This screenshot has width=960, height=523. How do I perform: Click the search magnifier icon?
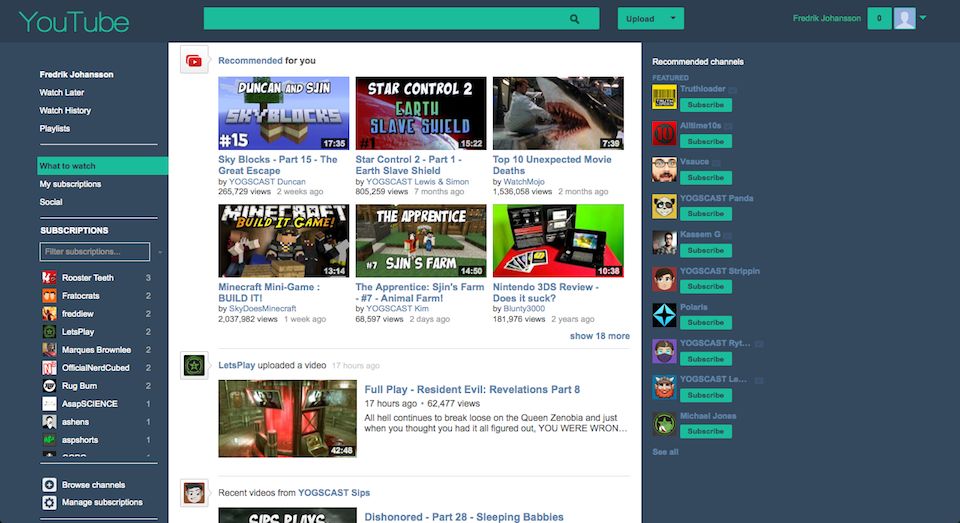point(574,19)
